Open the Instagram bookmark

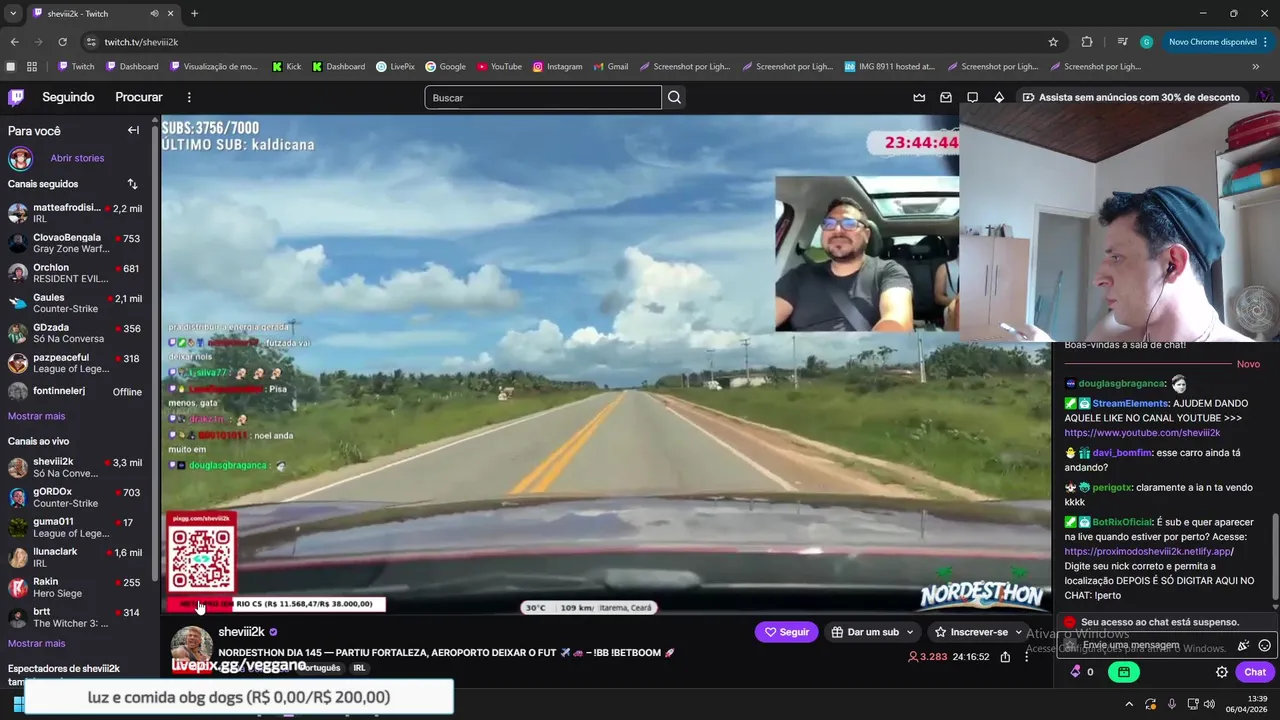pyautogui.click(x=557, y=67)
